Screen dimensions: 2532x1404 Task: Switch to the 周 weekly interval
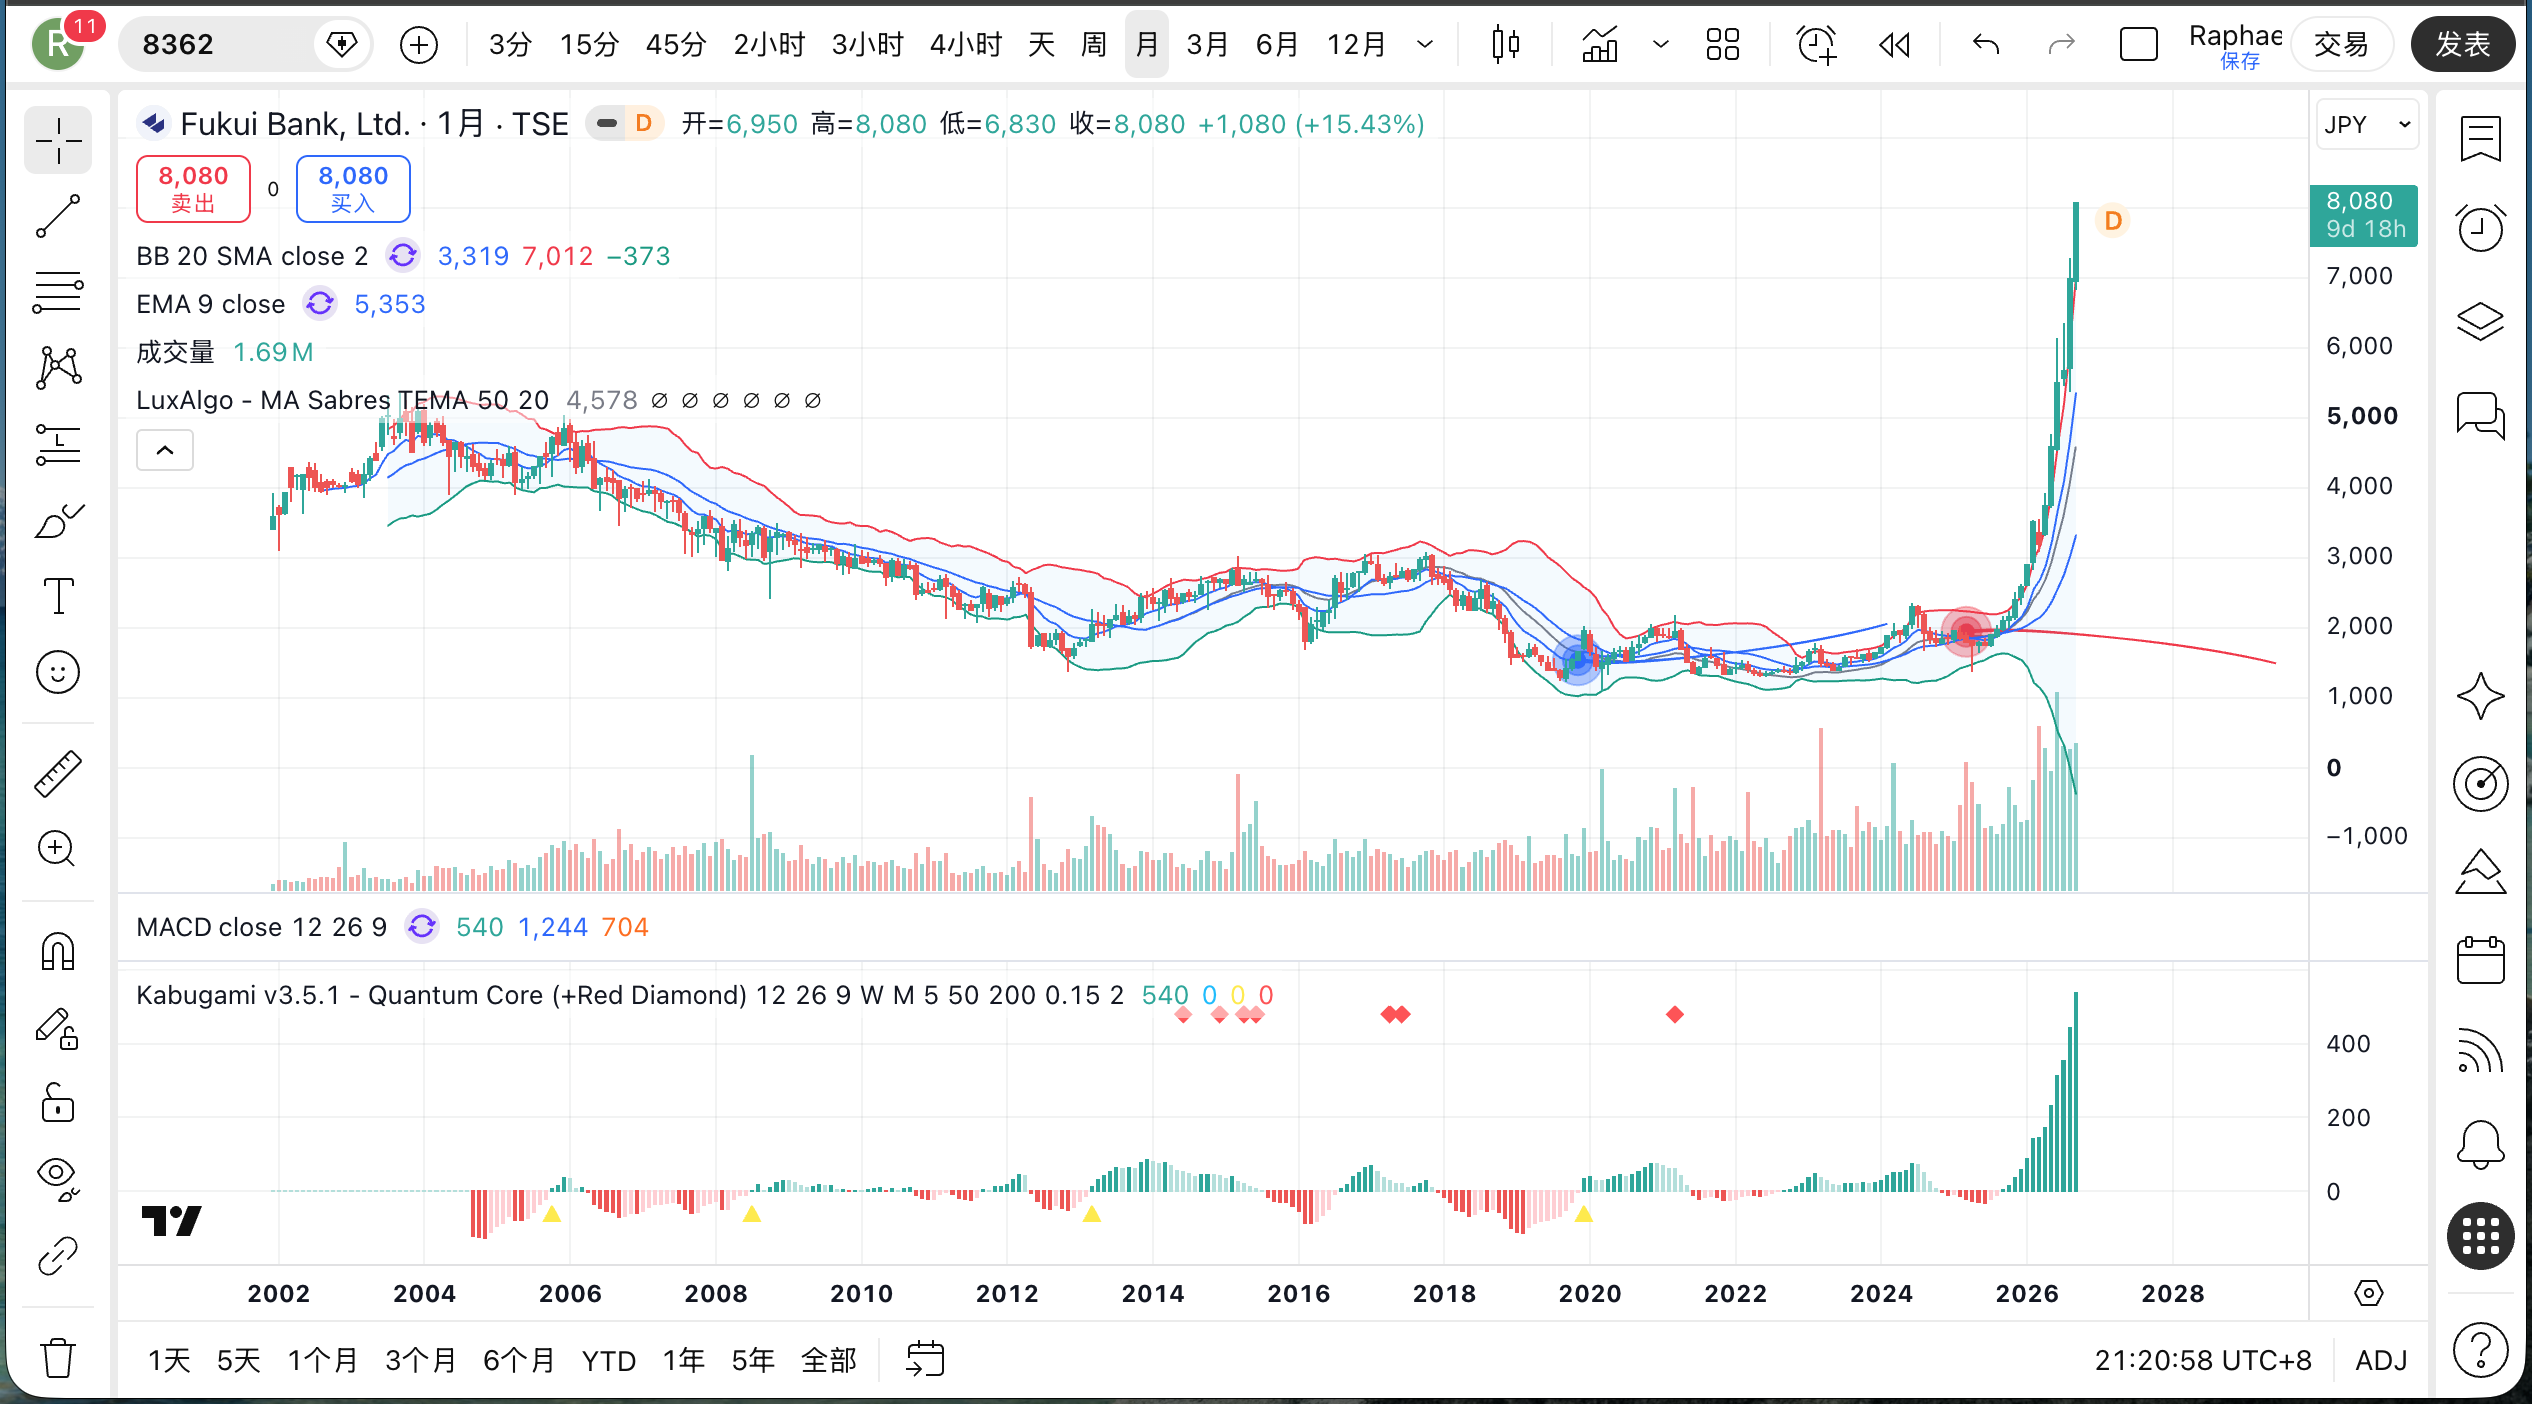pyautogui.click(x=1094, y=44)
